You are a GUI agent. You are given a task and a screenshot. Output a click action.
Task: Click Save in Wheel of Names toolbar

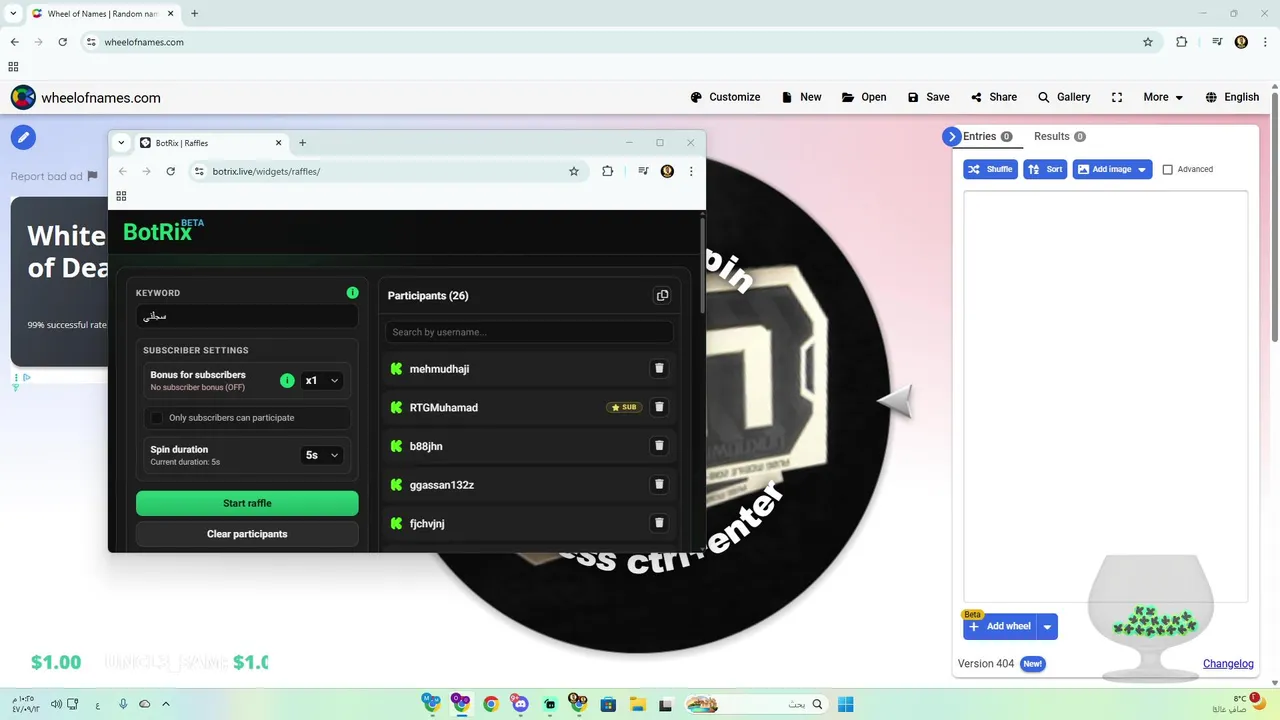[928, 97]
